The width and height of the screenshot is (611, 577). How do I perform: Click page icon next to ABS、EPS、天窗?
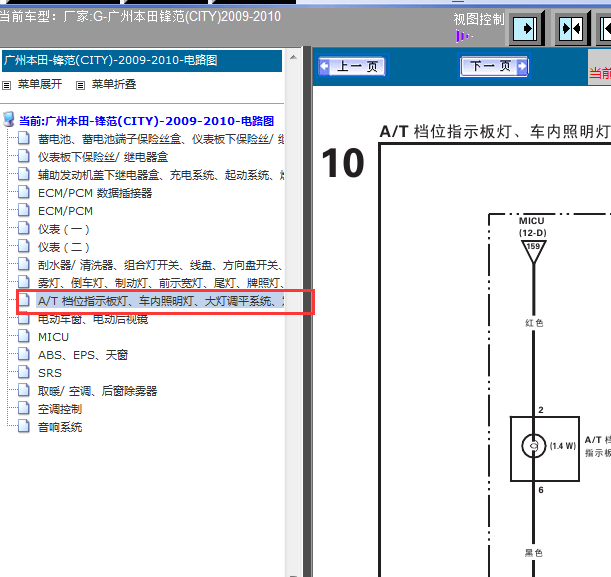24,354
